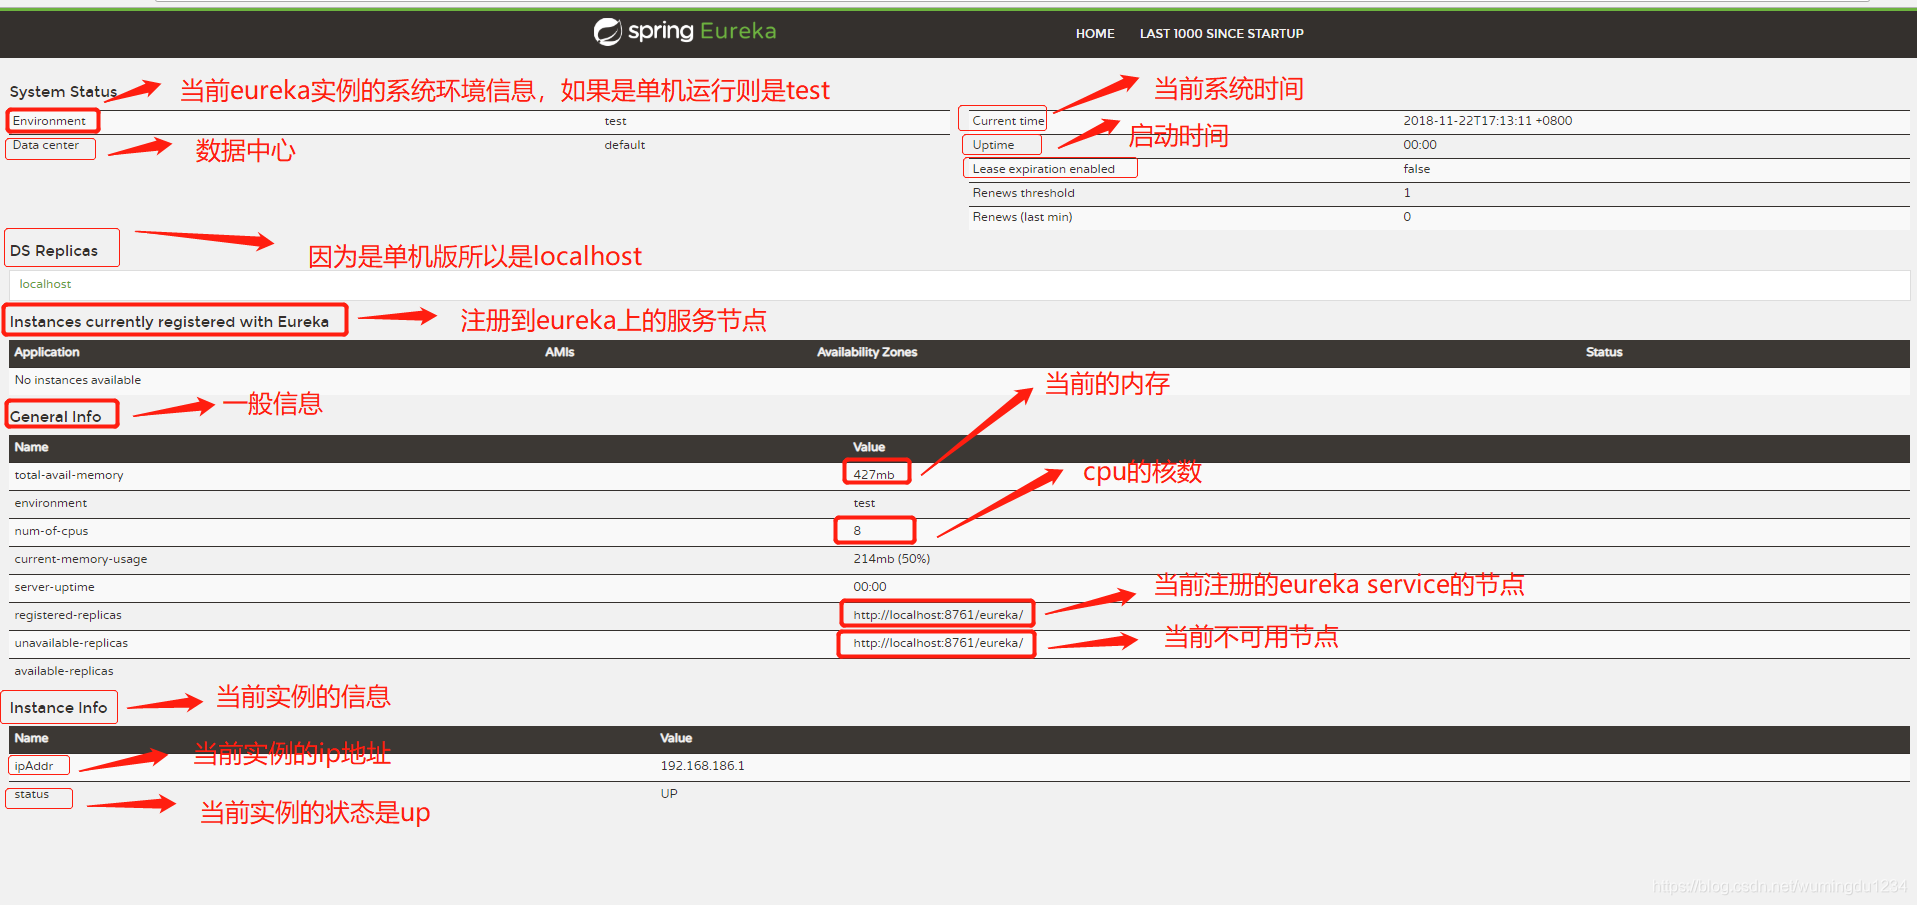The width and height of the screenshot is (1917, 905).
Task: Select the num-of-cpus row name
Action: click(51, 531)
